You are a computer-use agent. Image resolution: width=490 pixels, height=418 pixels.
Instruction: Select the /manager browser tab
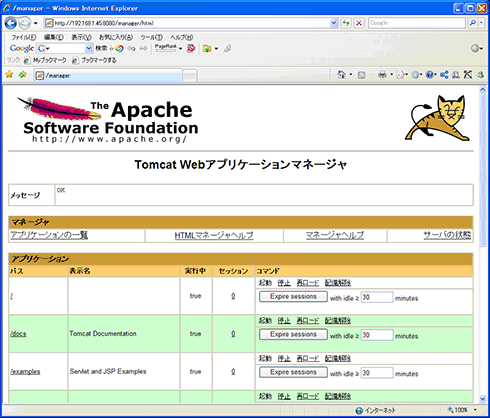108,76
